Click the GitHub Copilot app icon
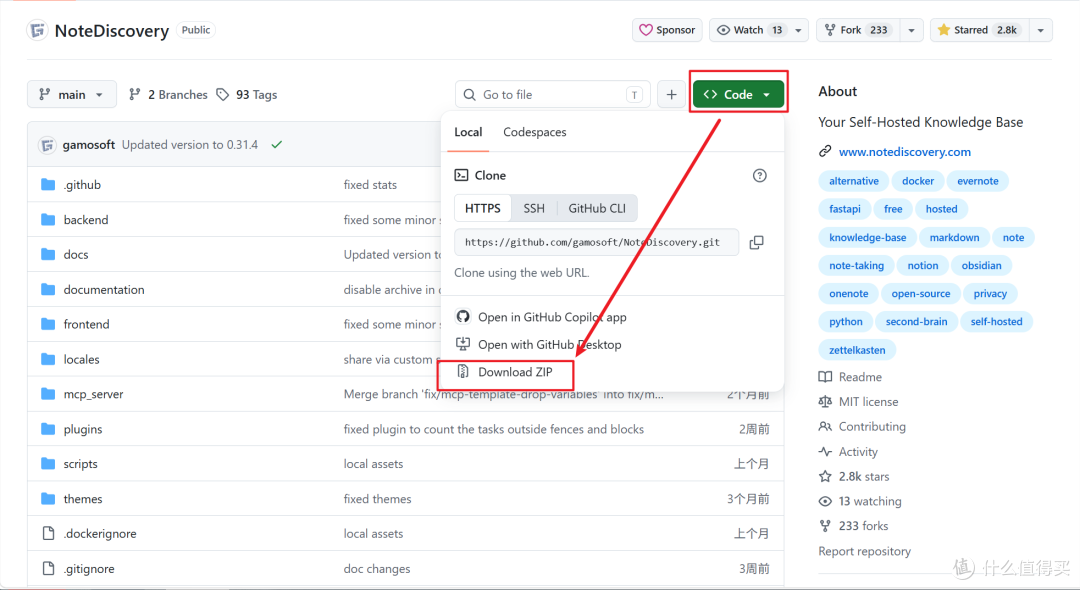 click(463, 317)
